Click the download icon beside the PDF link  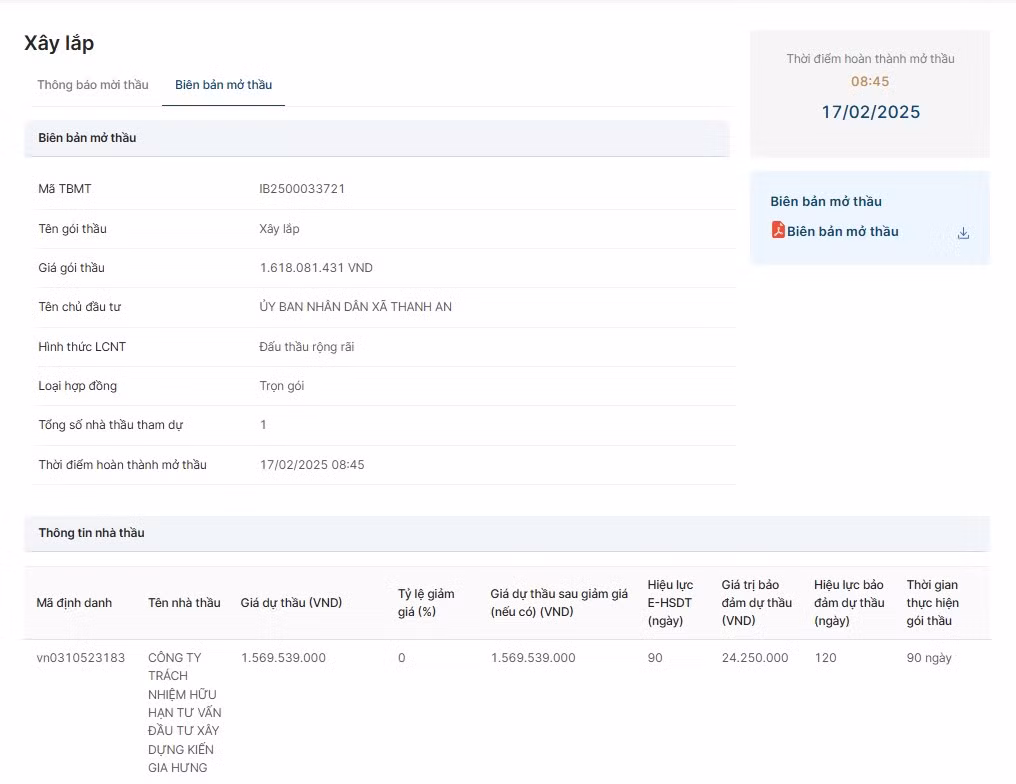[x=963, y=233]
